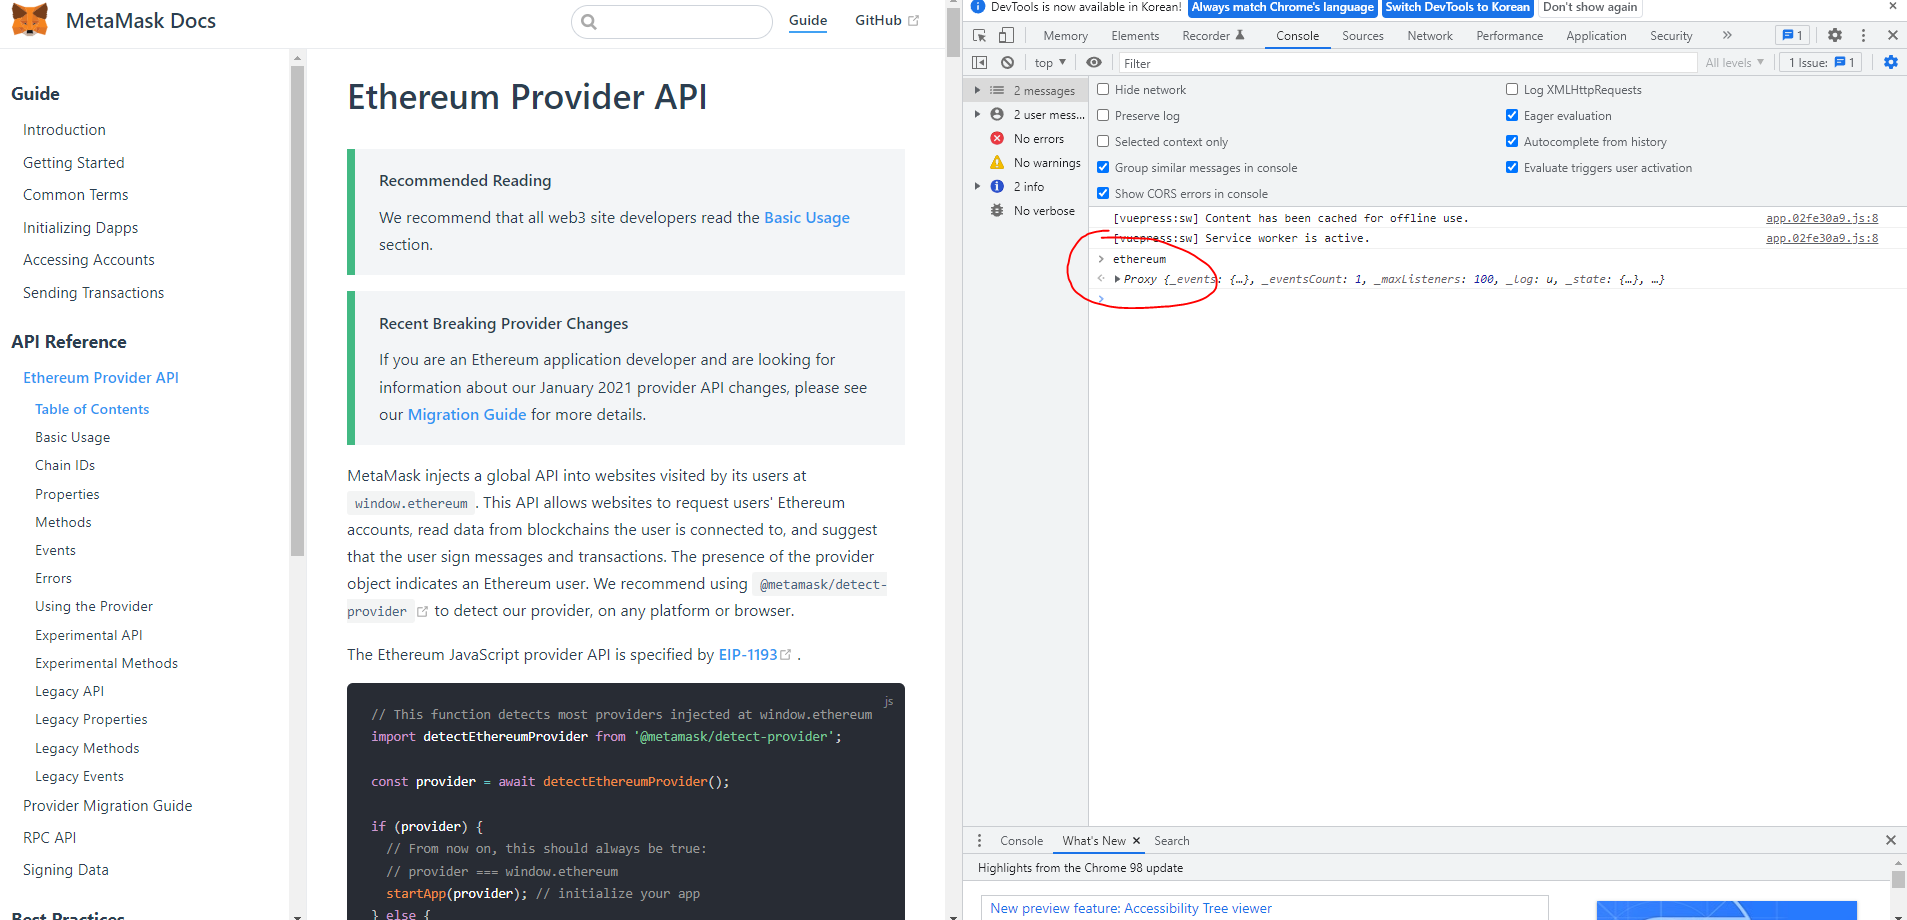
Task: Open the Recorder tab
Action: coord(1213,36)
